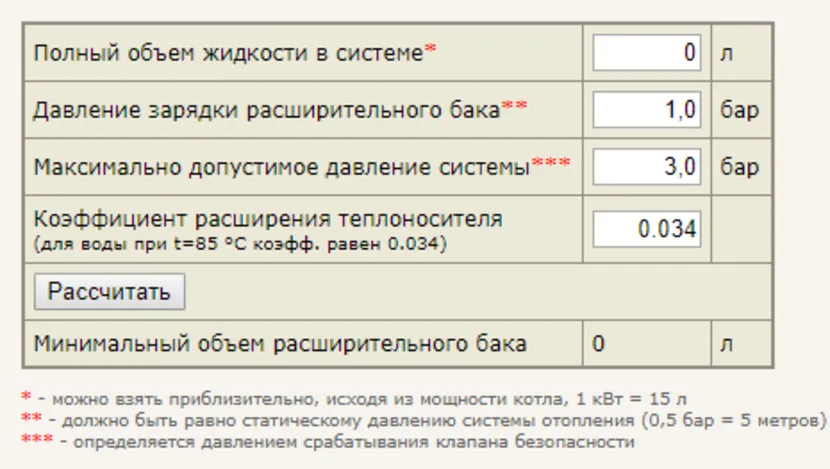The width and height of the screenshot is (830, 469).
Task: Click the бар unit next to maximum pressure
Action: tap(740, 166)
